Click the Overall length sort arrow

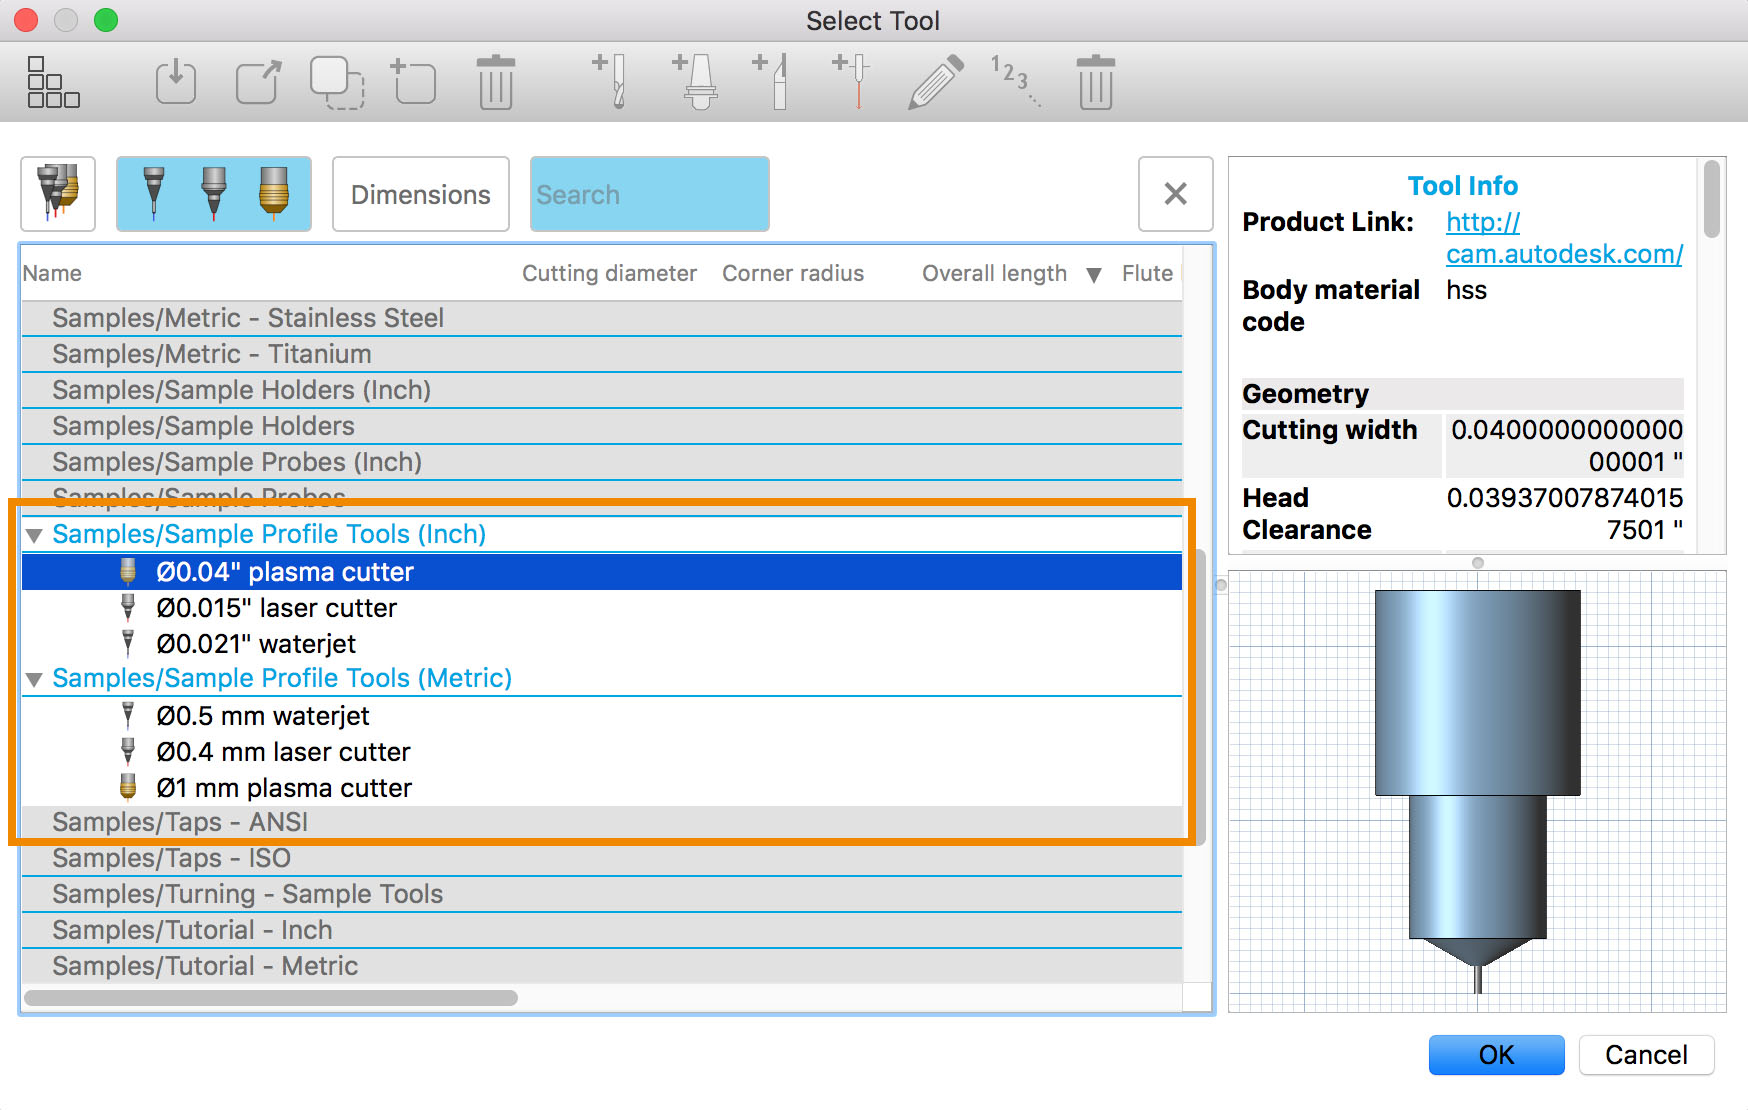(1094, 275)
